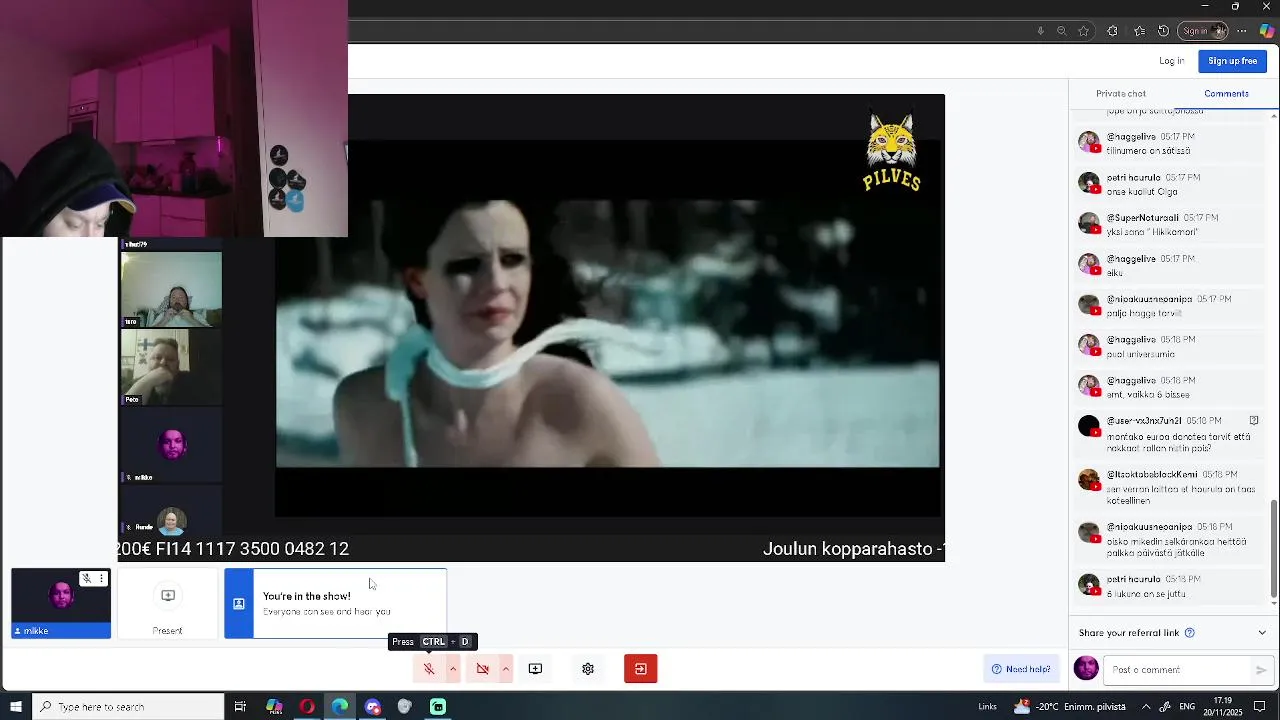Click Pilves lynx logo on the stage
Viewport: 1280px width, 720px height.
tap(891, 152)
